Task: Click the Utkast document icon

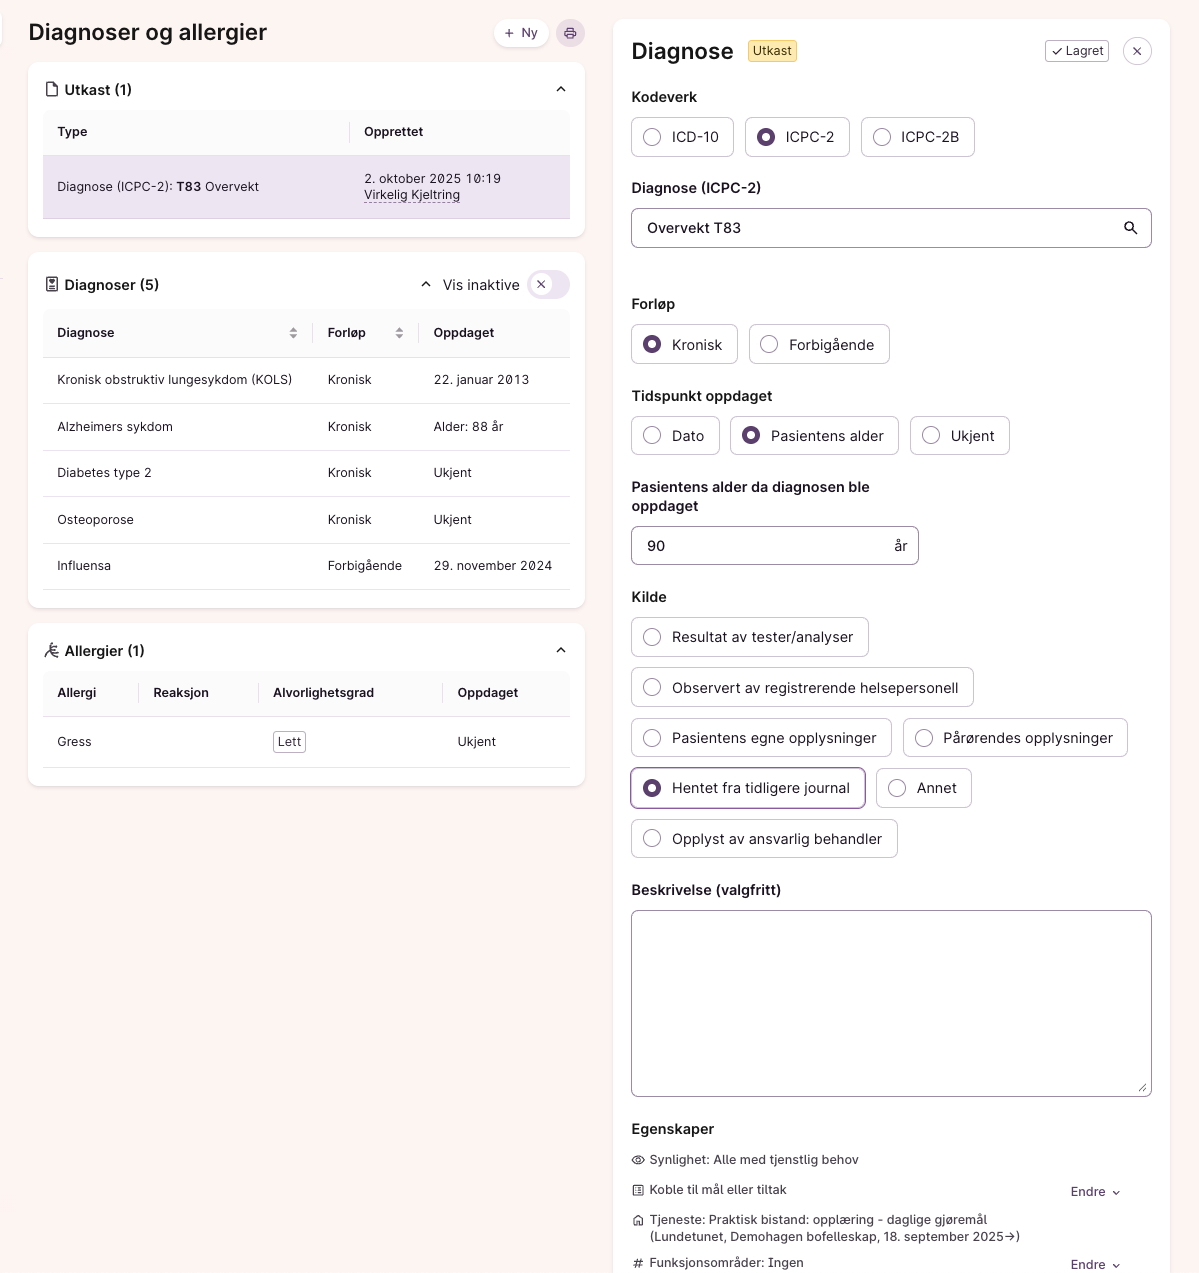Action: (x=52, y=90)
